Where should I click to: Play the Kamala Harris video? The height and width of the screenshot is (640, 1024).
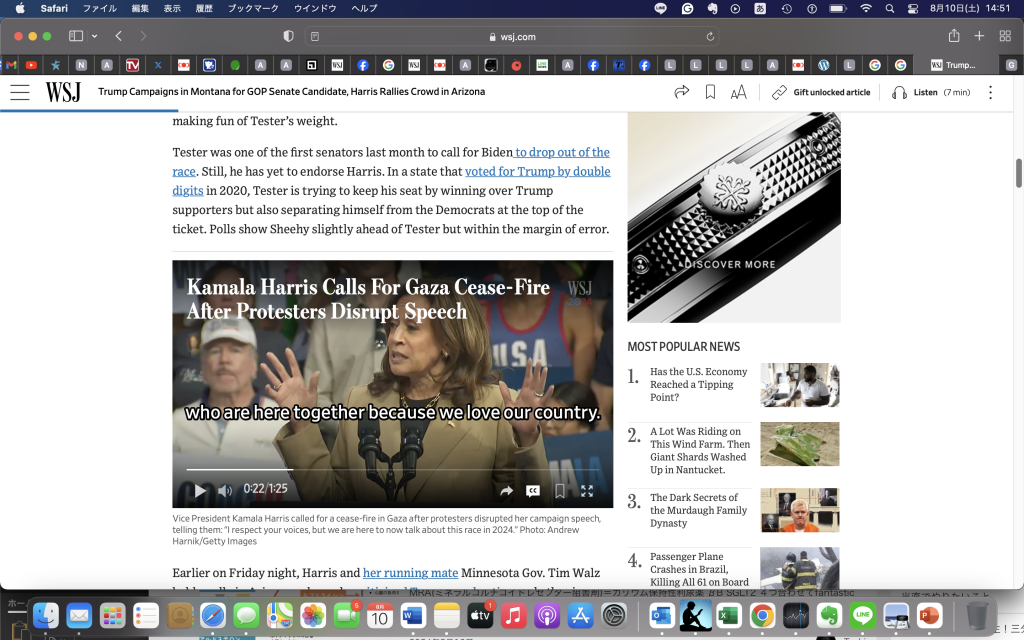(x=200, y=490)
